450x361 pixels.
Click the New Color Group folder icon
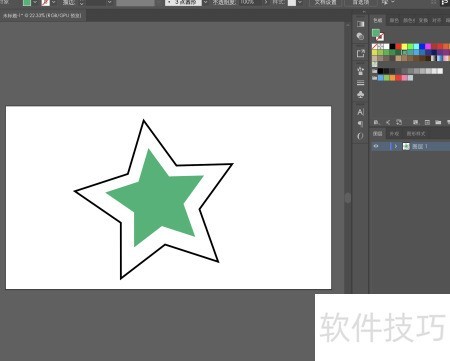[438, 122]
